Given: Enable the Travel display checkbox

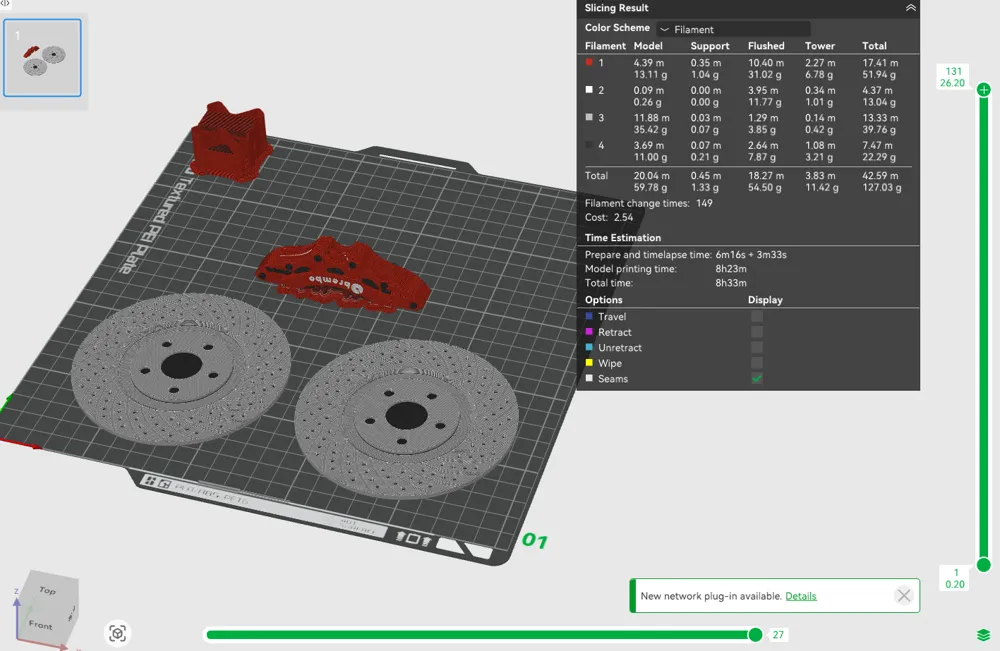Looking at the screenshot, I should tap(756, 316).
